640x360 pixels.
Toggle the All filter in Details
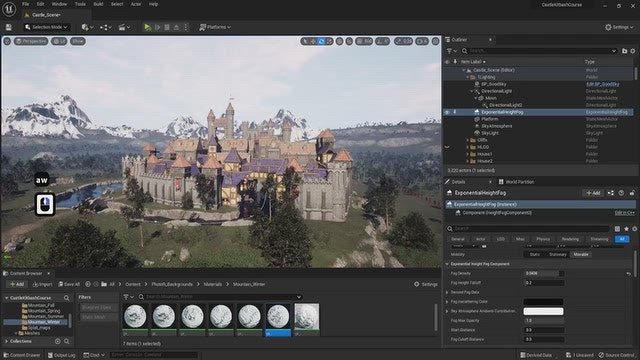pyautogui.click(x=622, y=239)
